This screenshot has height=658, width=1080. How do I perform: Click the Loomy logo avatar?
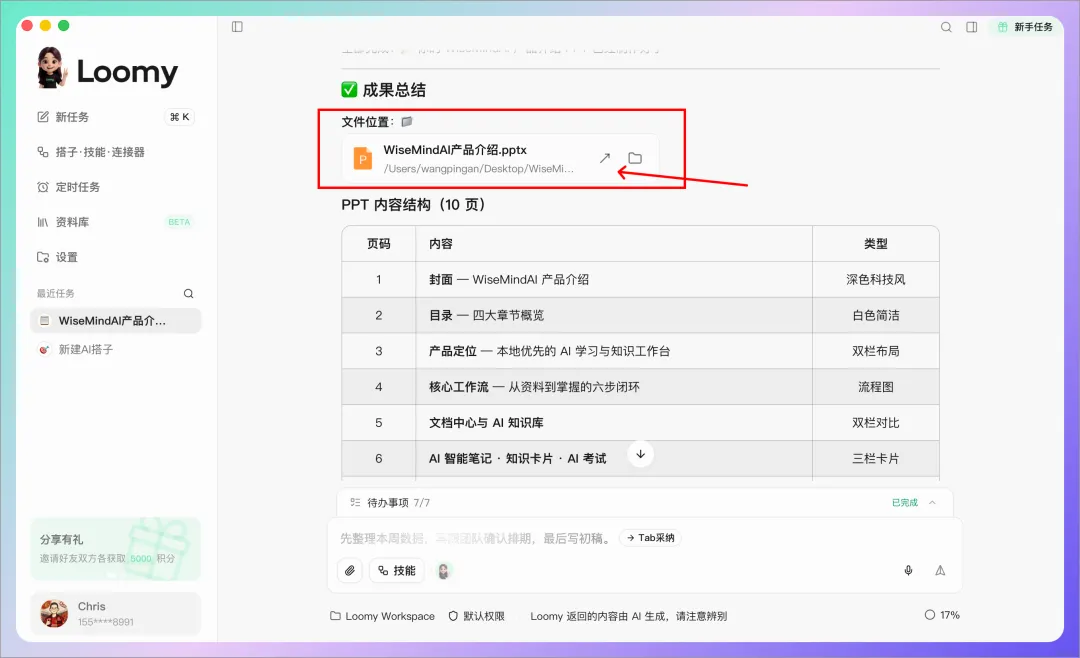[52, 68]
